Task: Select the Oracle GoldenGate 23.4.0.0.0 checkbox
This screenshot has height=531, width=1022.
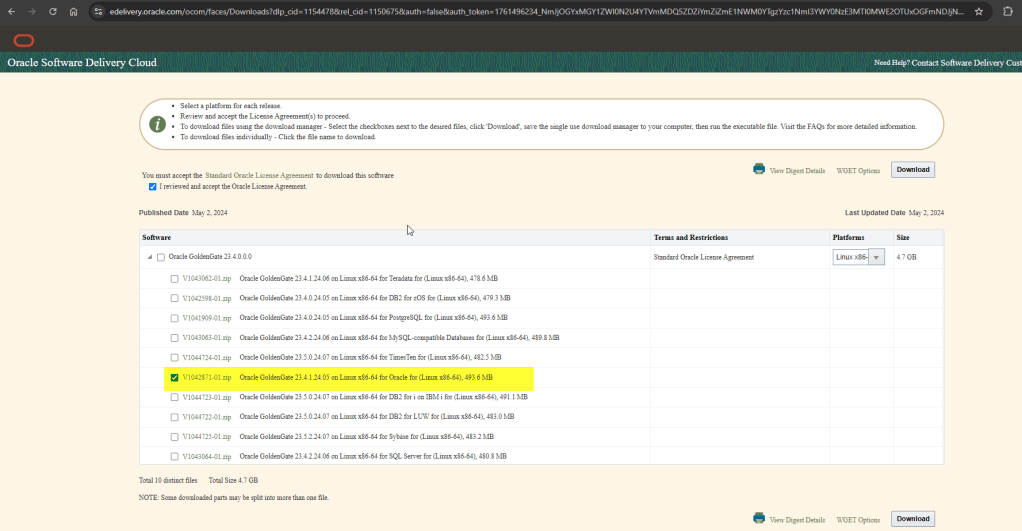Action: pyautogui.click(x=161, y=257)
